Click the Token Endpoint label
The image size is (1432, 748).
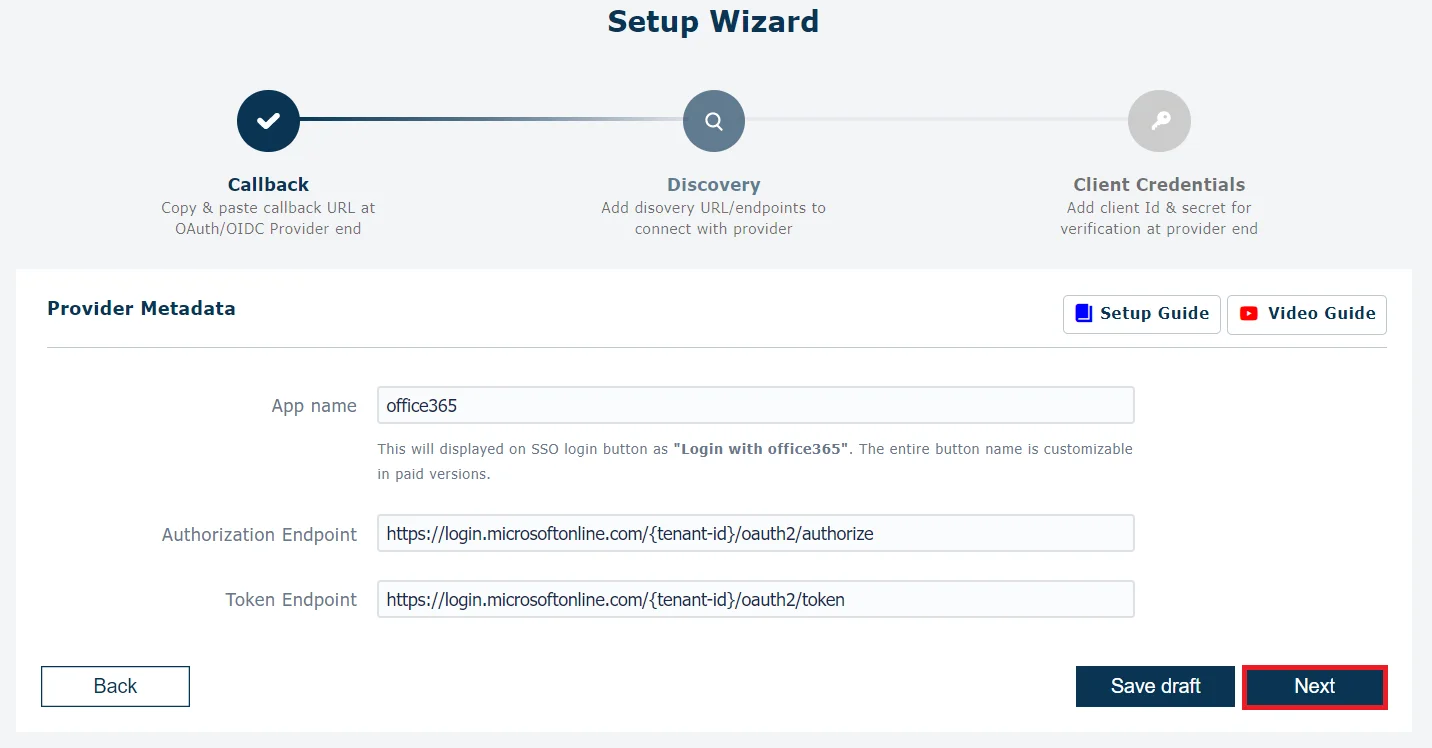[291, 600]
